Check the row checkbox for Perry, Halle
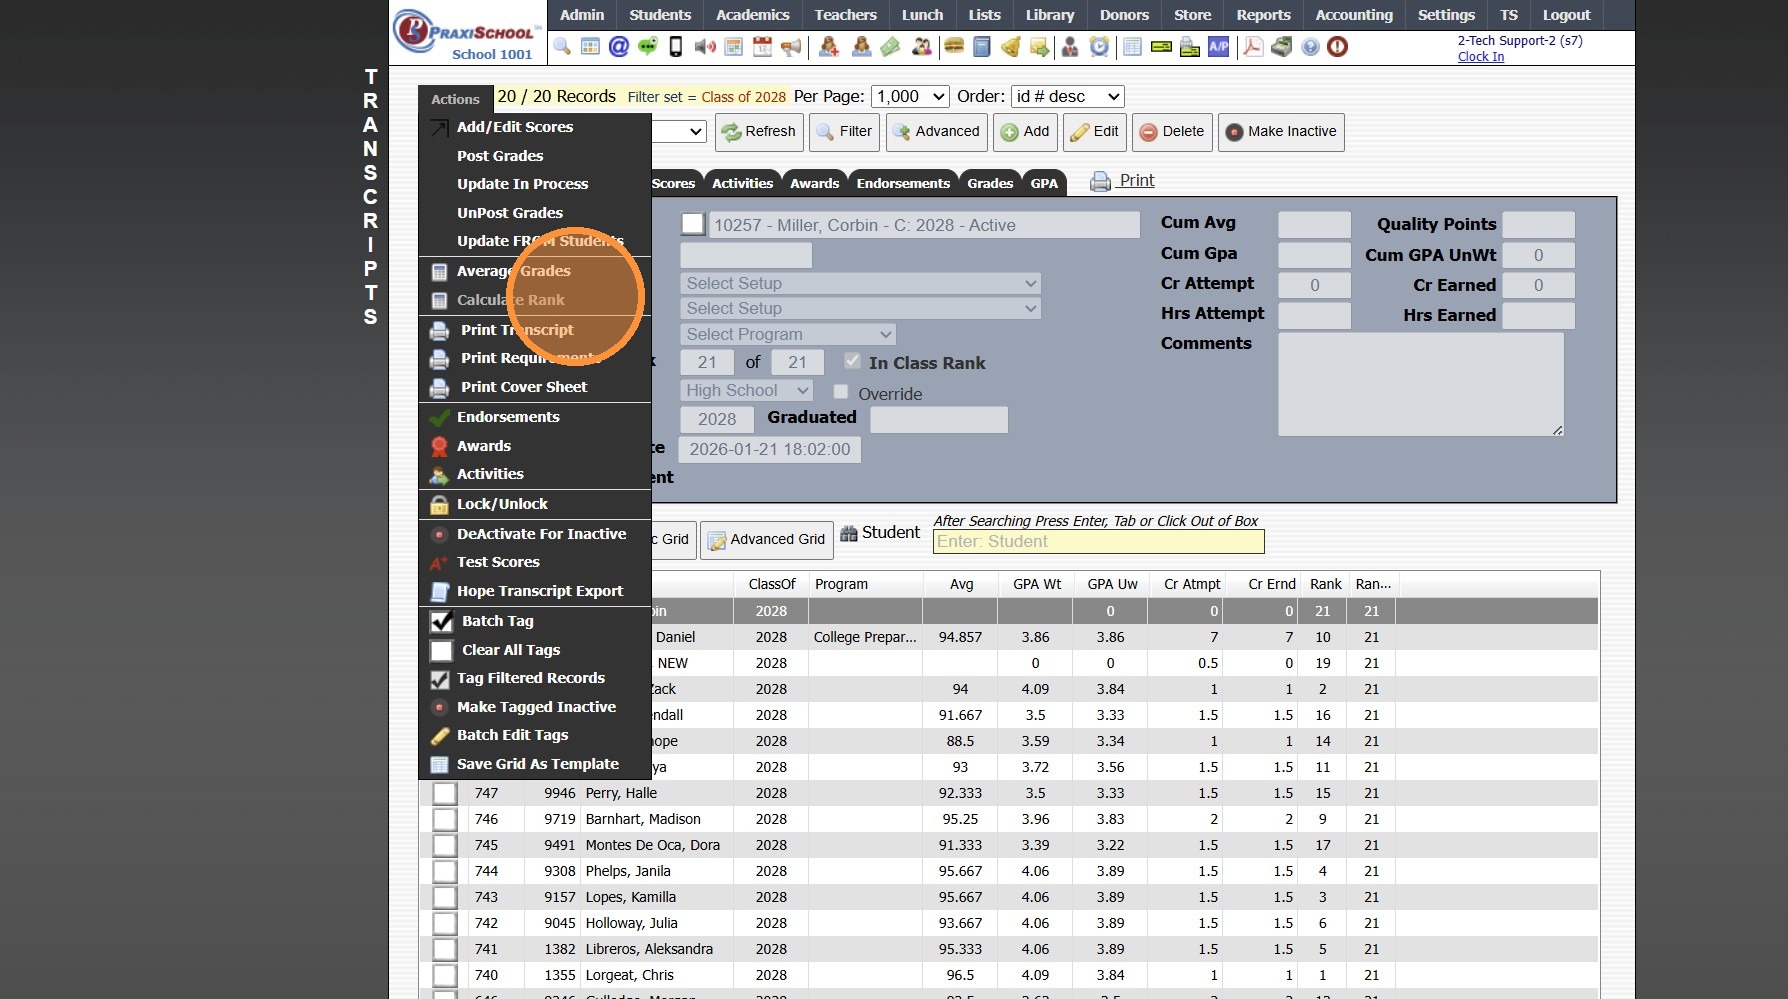The height and width of the screenshot is (999, 1788). point(445,794)
